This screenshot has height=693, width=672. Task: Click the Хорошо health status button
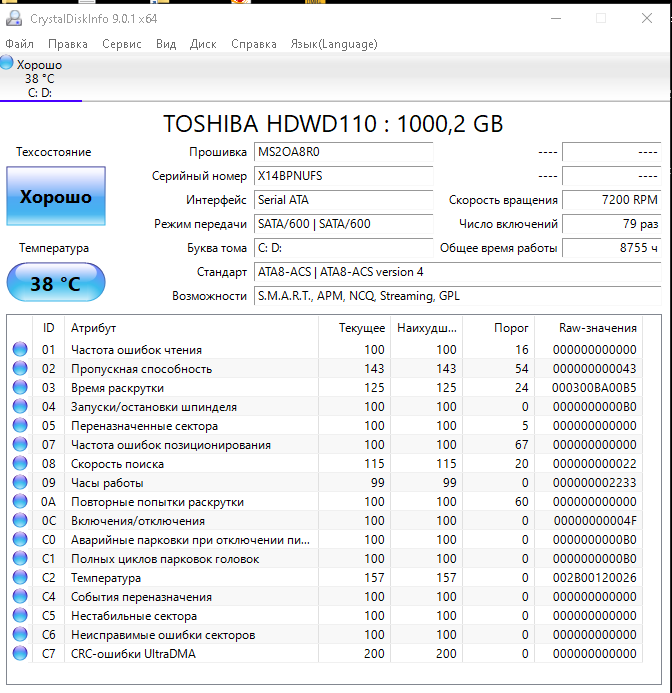point(56,196)
